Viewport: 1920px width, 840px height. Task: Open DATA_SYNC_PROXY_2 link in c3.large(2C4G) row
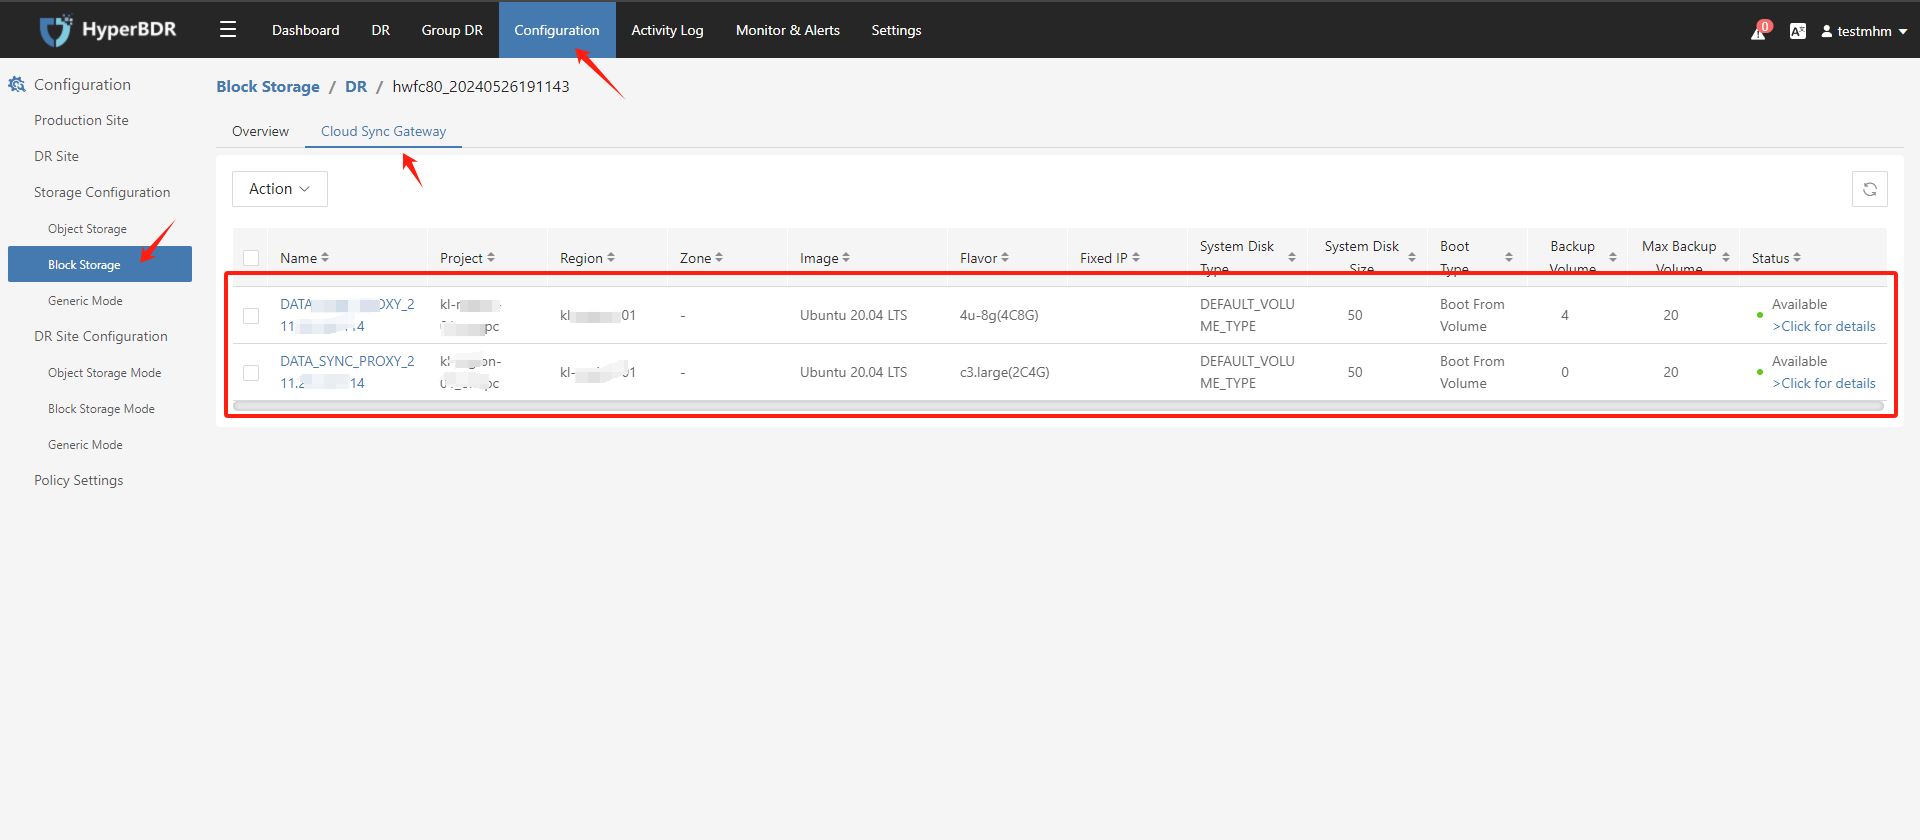coord(347,372)
